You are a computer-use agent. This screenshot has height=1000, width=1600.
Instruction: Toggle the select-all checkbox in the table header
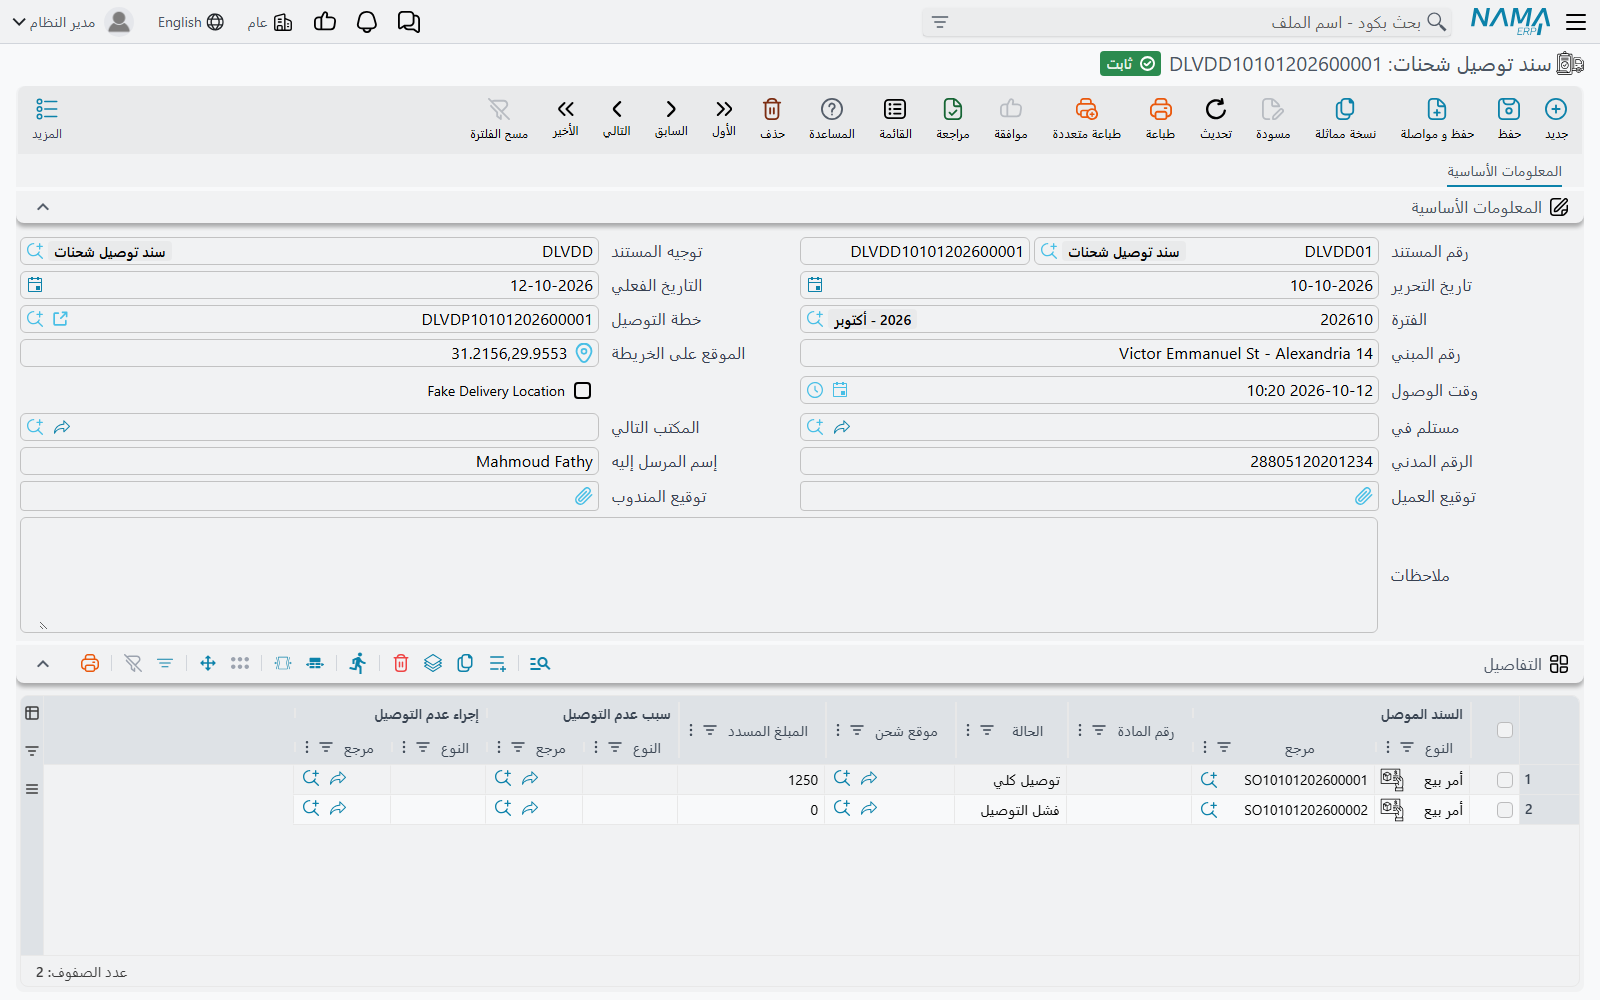pyautogui.click(x=1505, y=730)
